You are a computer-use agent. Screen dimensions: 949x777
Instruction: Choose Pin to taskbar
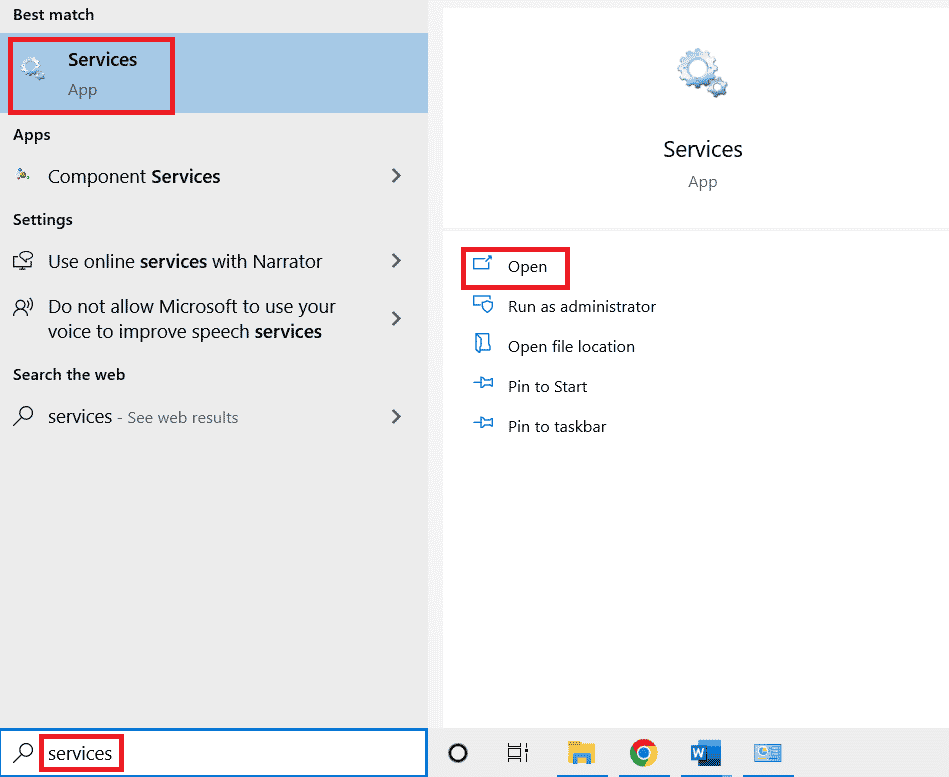[557, 427]
